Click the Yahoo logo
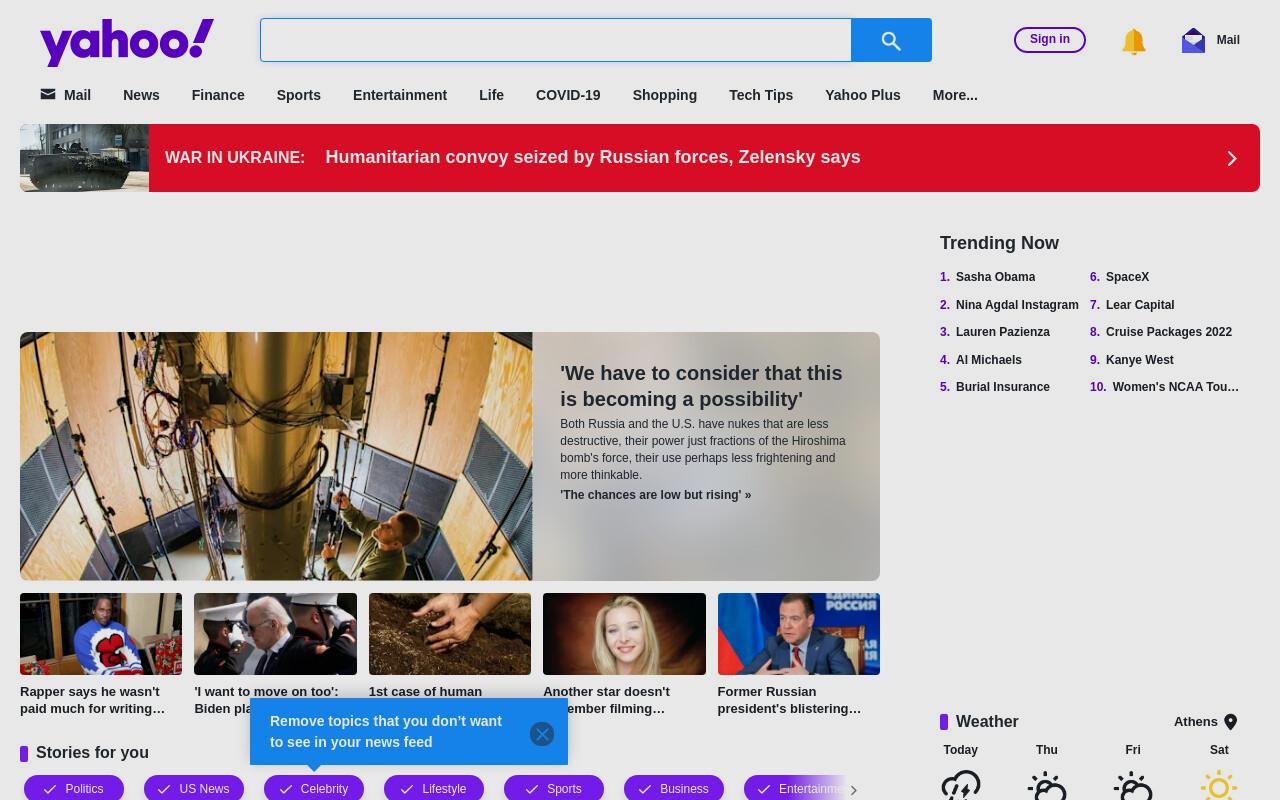This screenshot has height=800, width=1280. click(x=127, y=42)
